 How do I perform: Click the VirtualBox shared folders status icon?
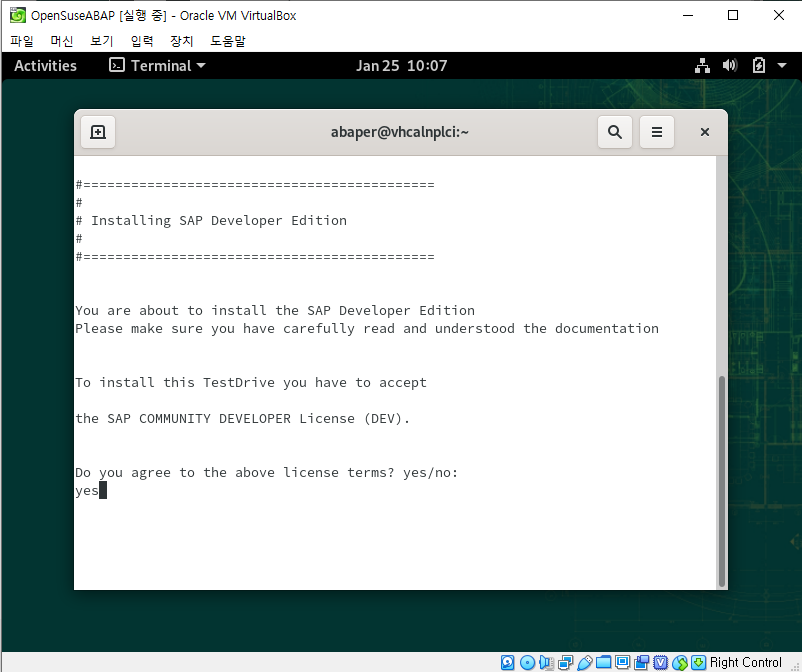[x=604, y=662]
